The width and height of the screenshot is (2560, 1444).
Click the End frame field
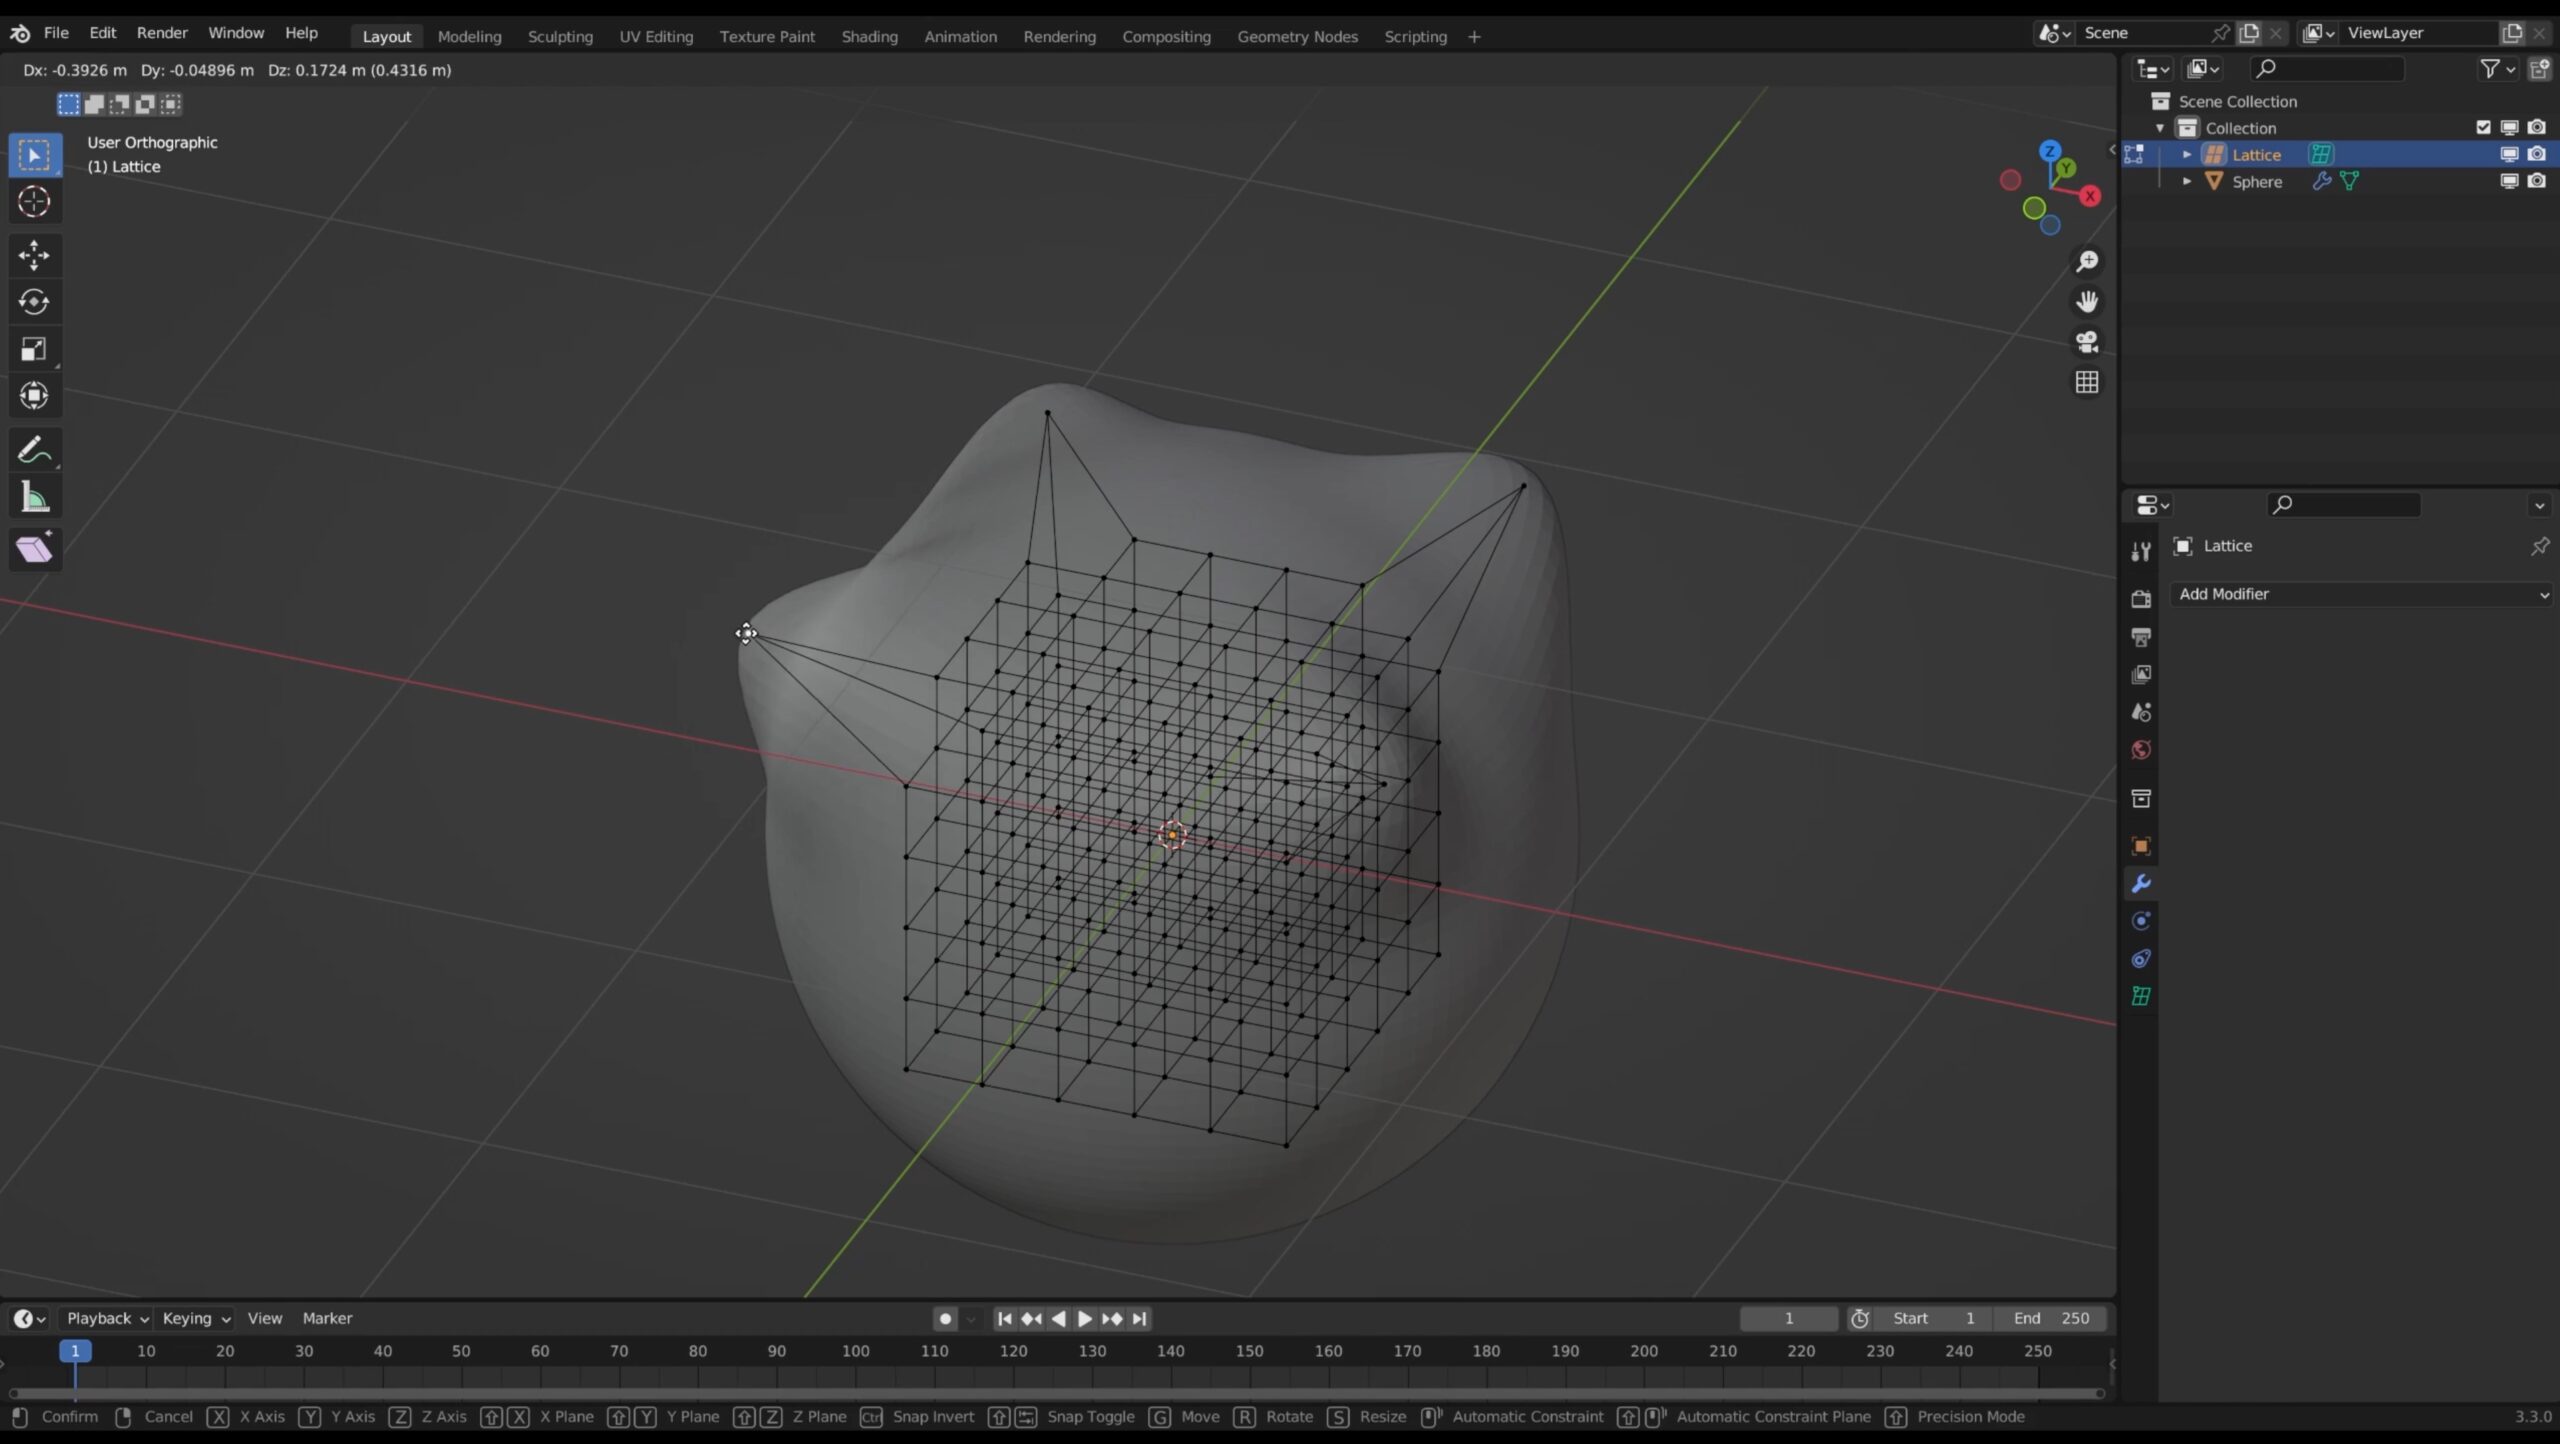2050,1318
